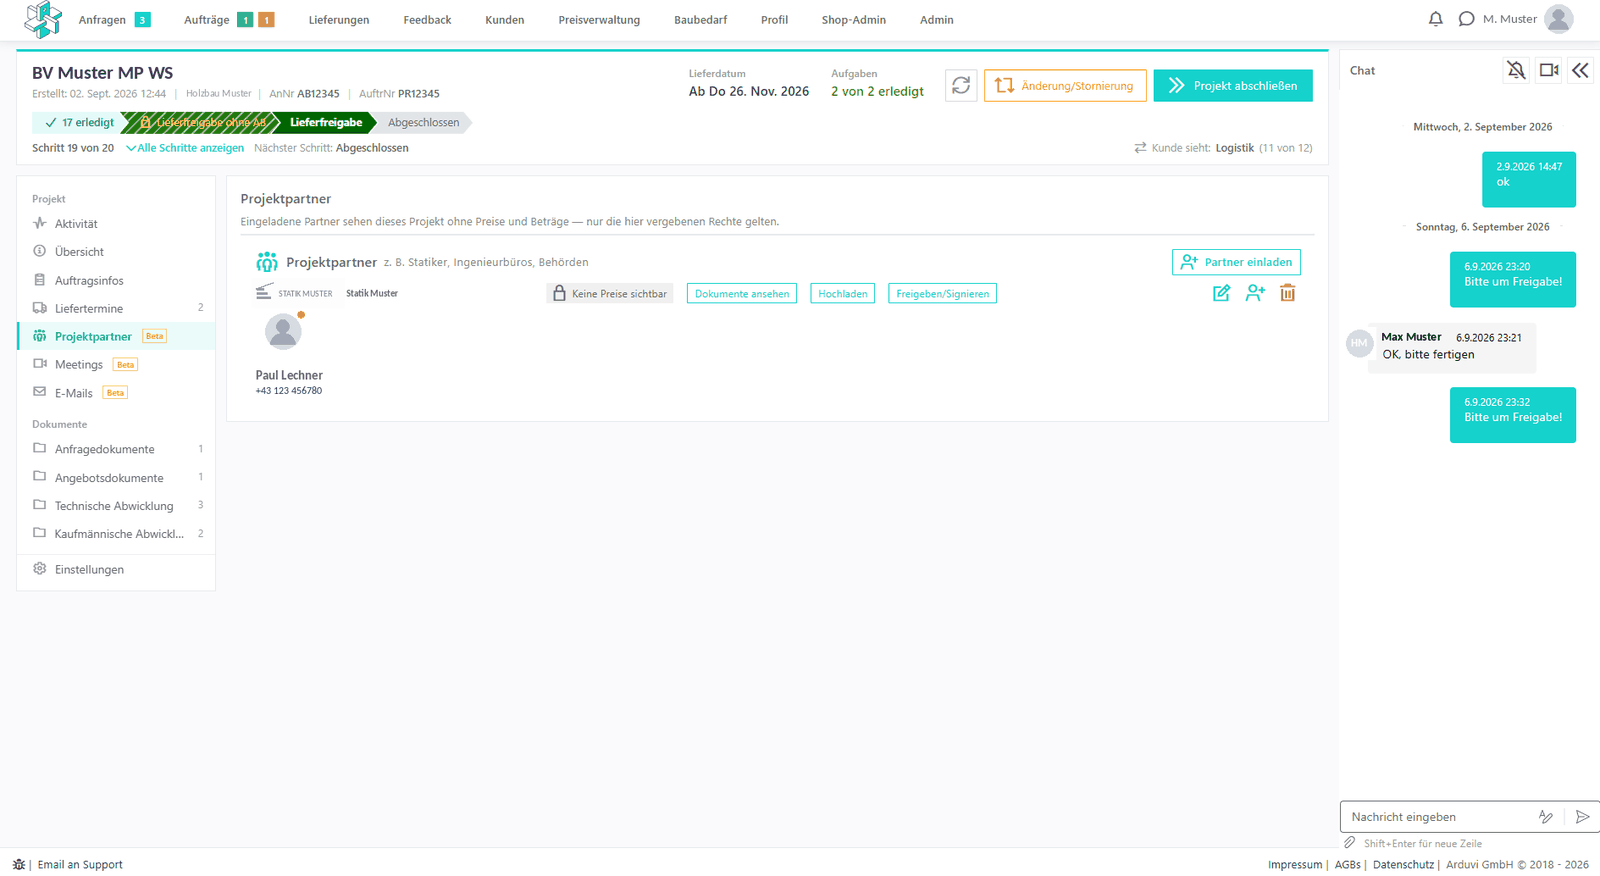
Task: Open Meetings in the sidebar
Action: point(116,364)
